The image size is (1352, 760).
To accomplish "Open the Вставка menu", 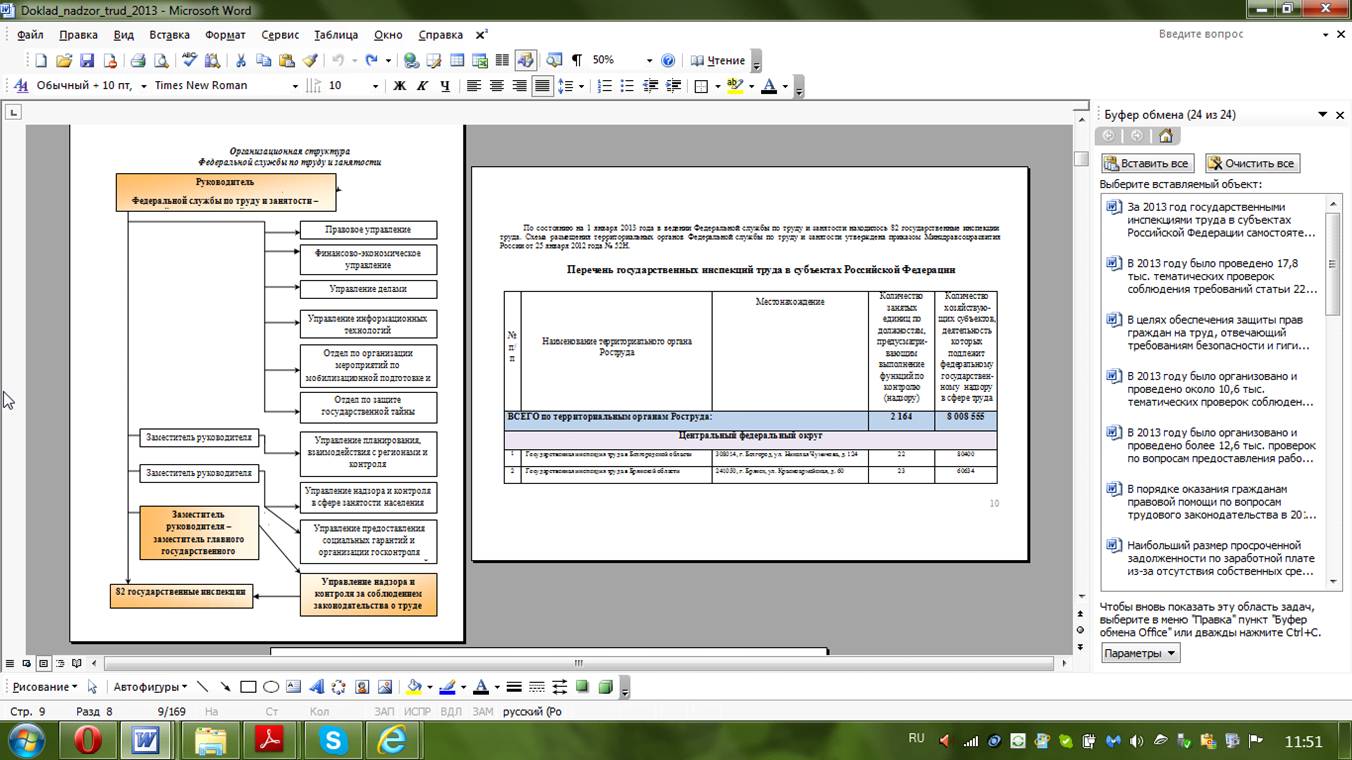I will point(169,34).
